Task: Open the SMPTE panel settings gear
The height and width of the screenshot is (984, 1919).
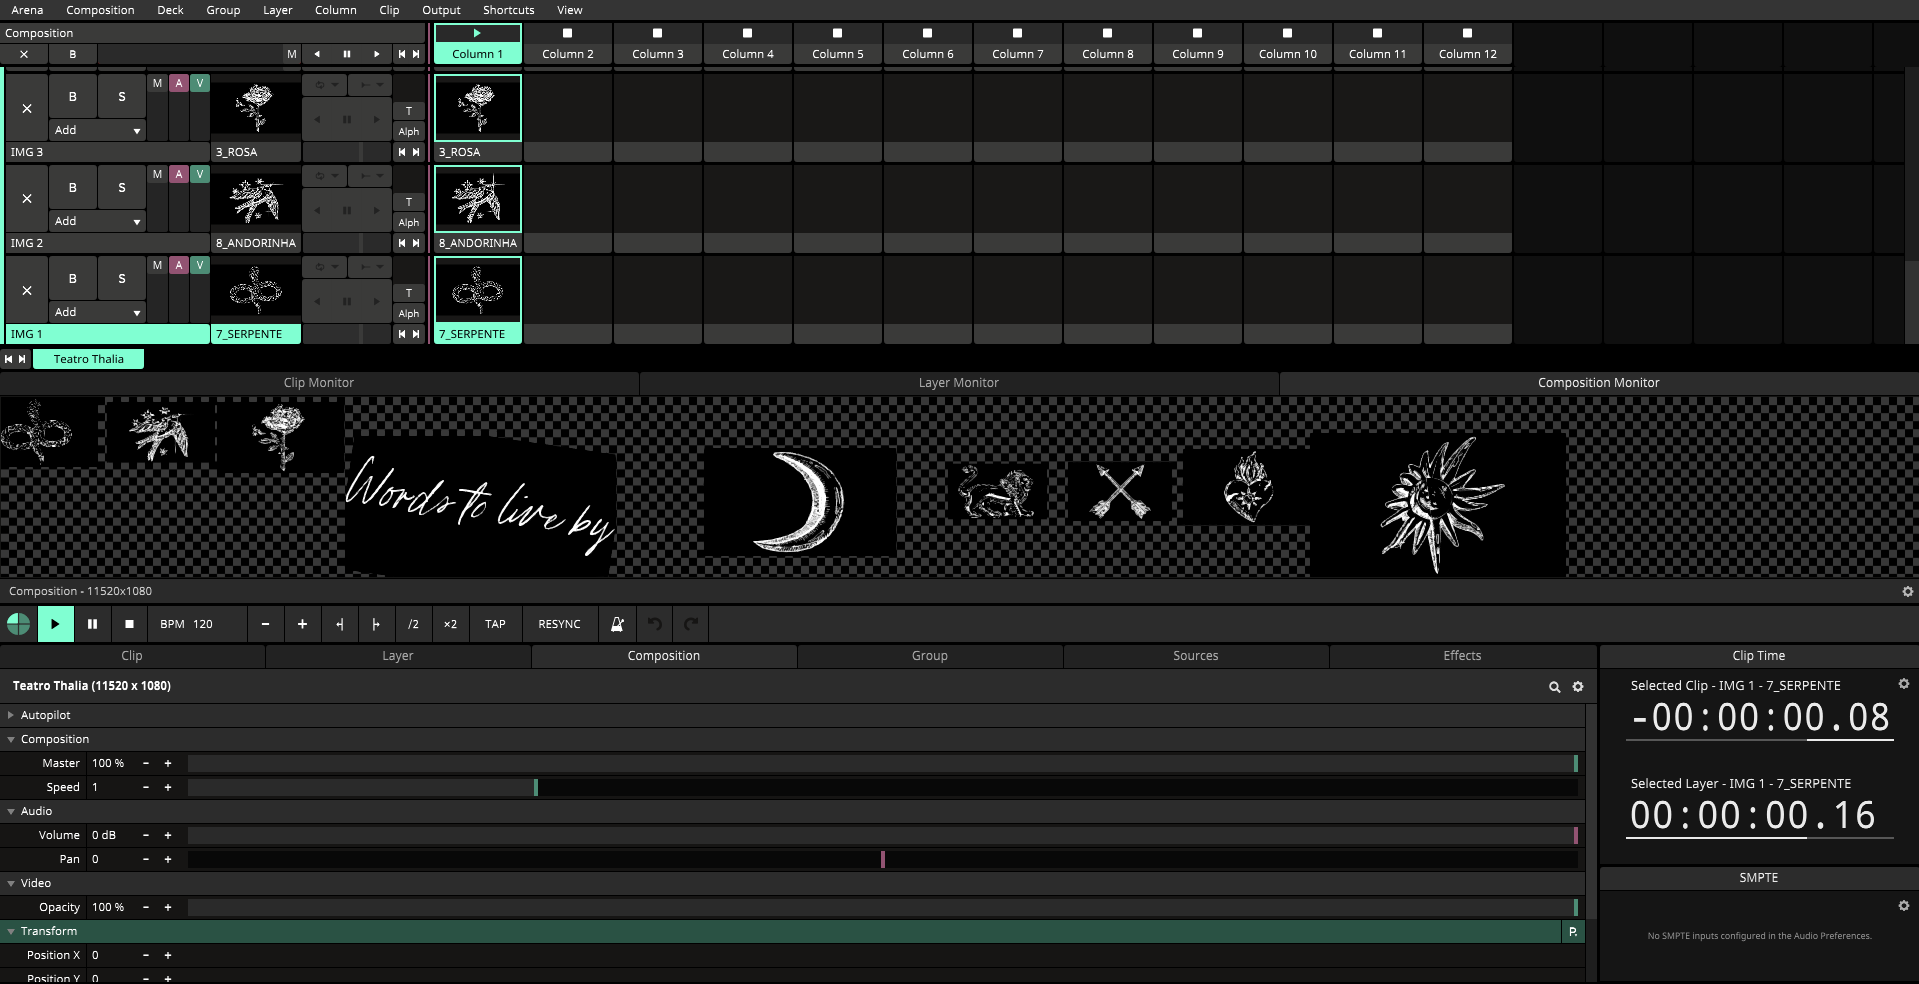Action: coord(1903,906)
